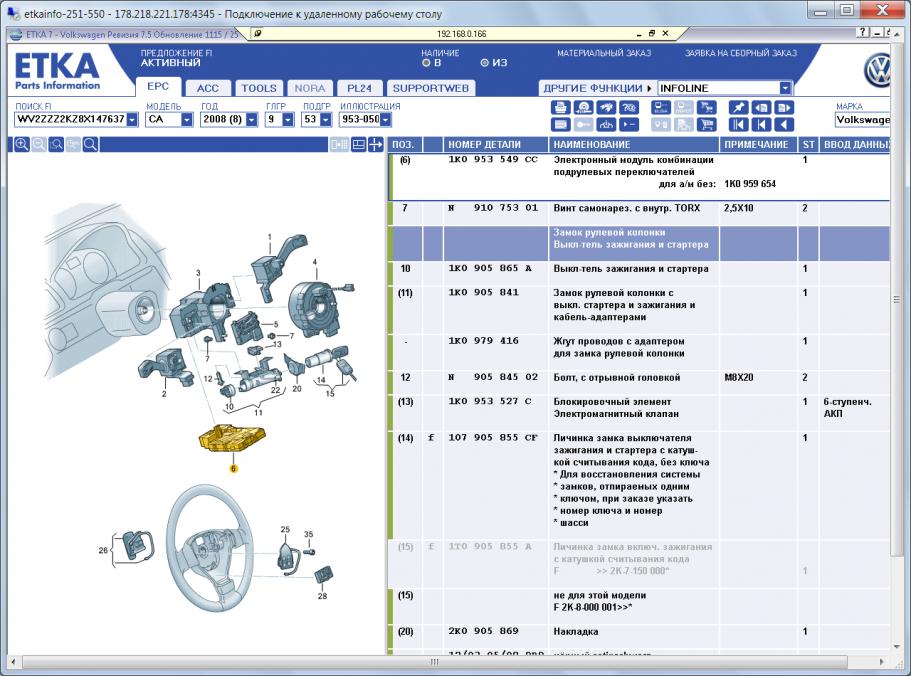Open the ГОД '2008 (8)' dropdown
Screen dimensions: 911x676
(251, 120)
